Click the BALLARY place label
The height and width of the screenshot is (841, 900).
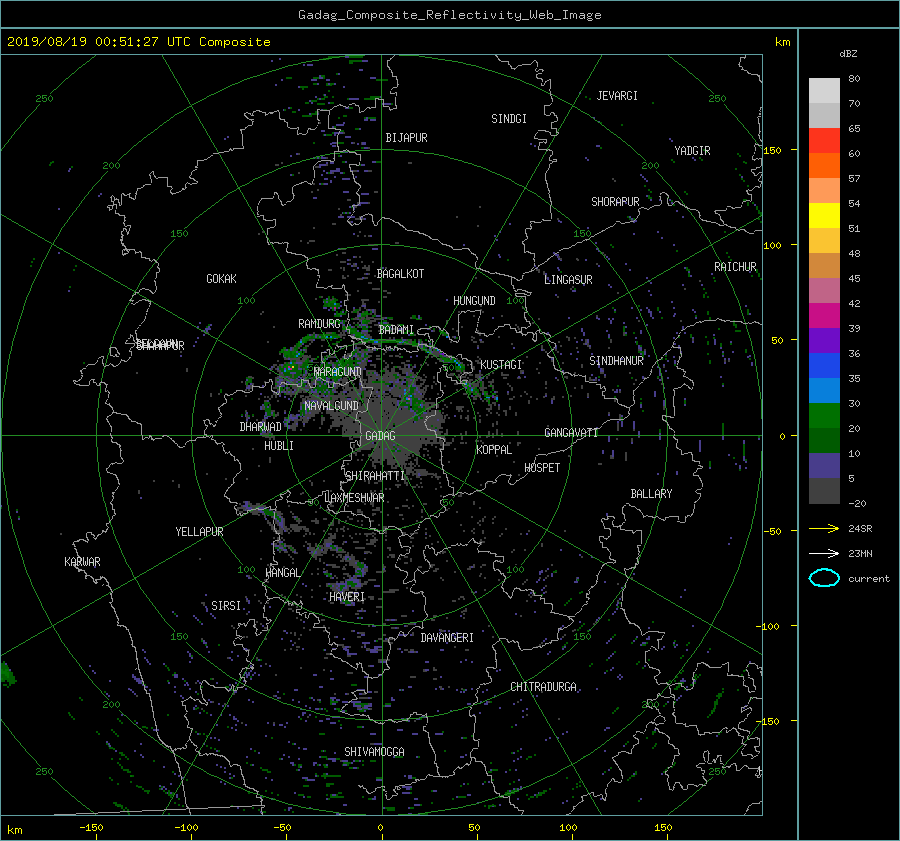point(651,494)
